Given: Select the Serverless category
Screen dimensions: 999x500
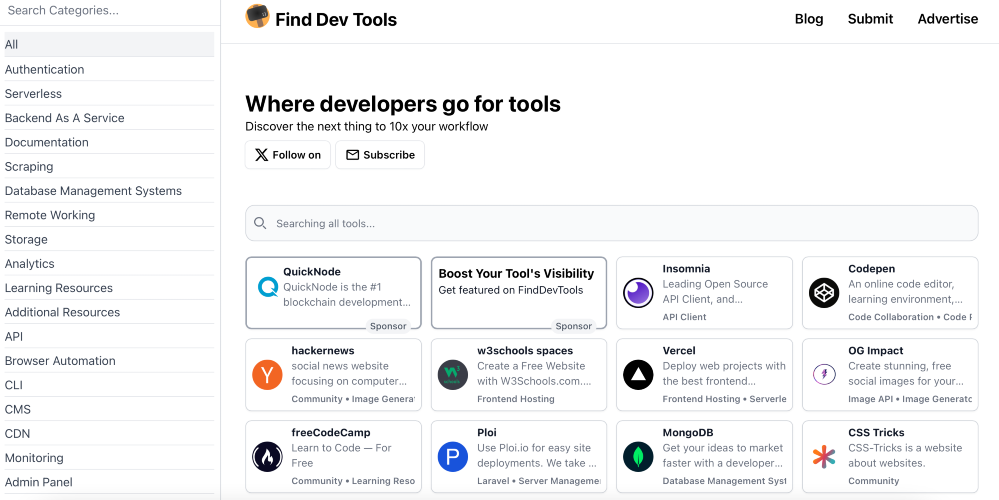Looking at the screenshot, I should click(109, 94).
